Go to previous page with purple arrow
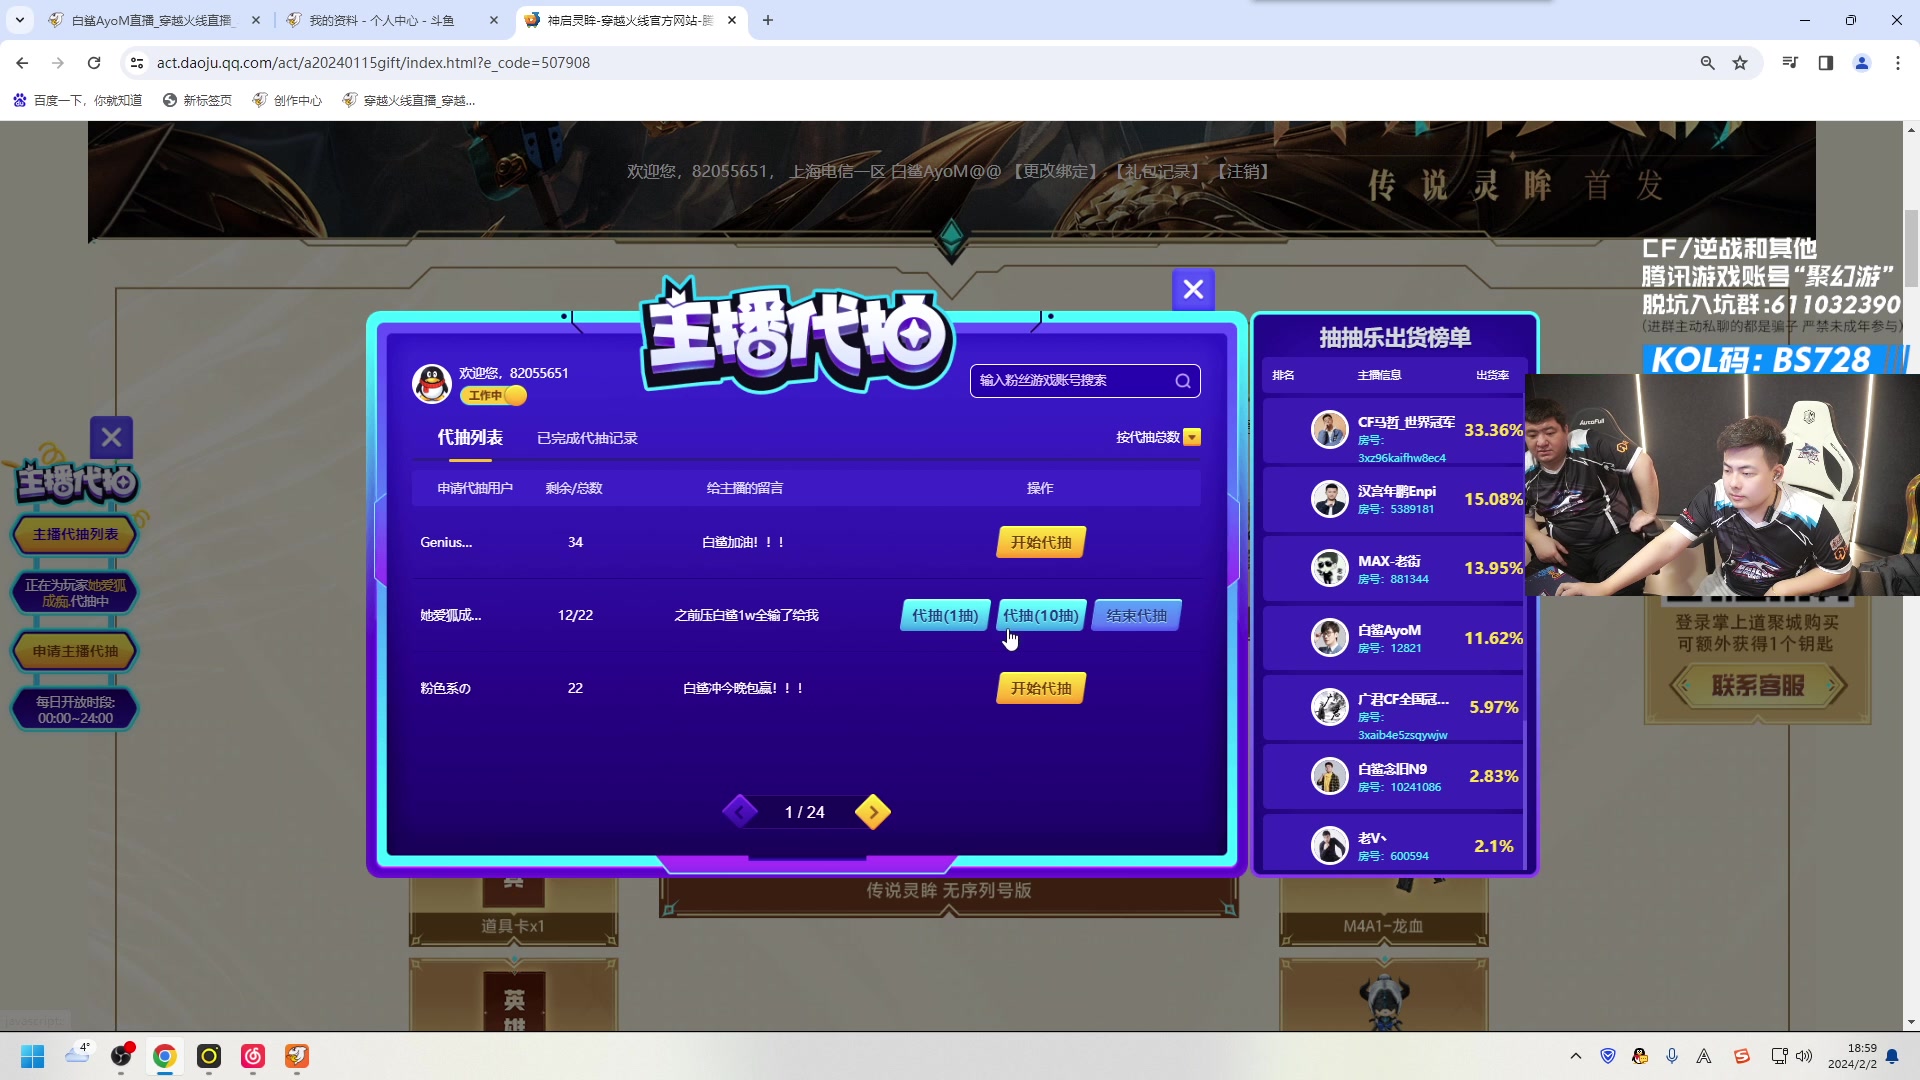 740,812
